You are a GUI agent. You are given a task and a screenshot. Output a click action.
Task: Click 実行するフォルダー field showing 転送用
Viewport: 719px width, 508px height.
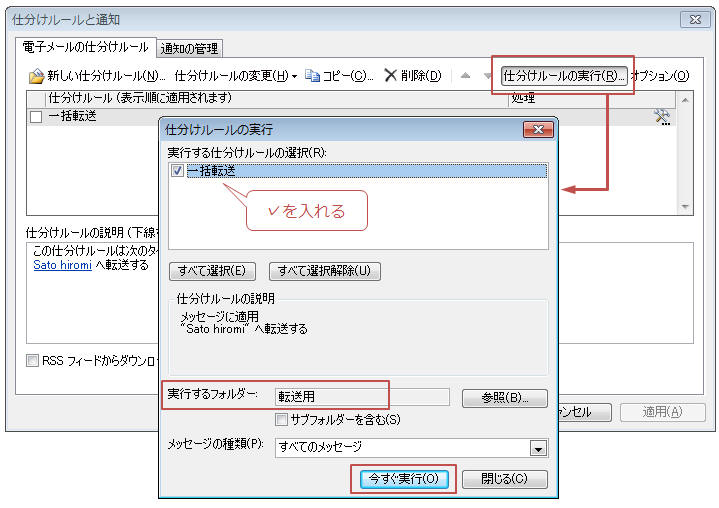362,397
